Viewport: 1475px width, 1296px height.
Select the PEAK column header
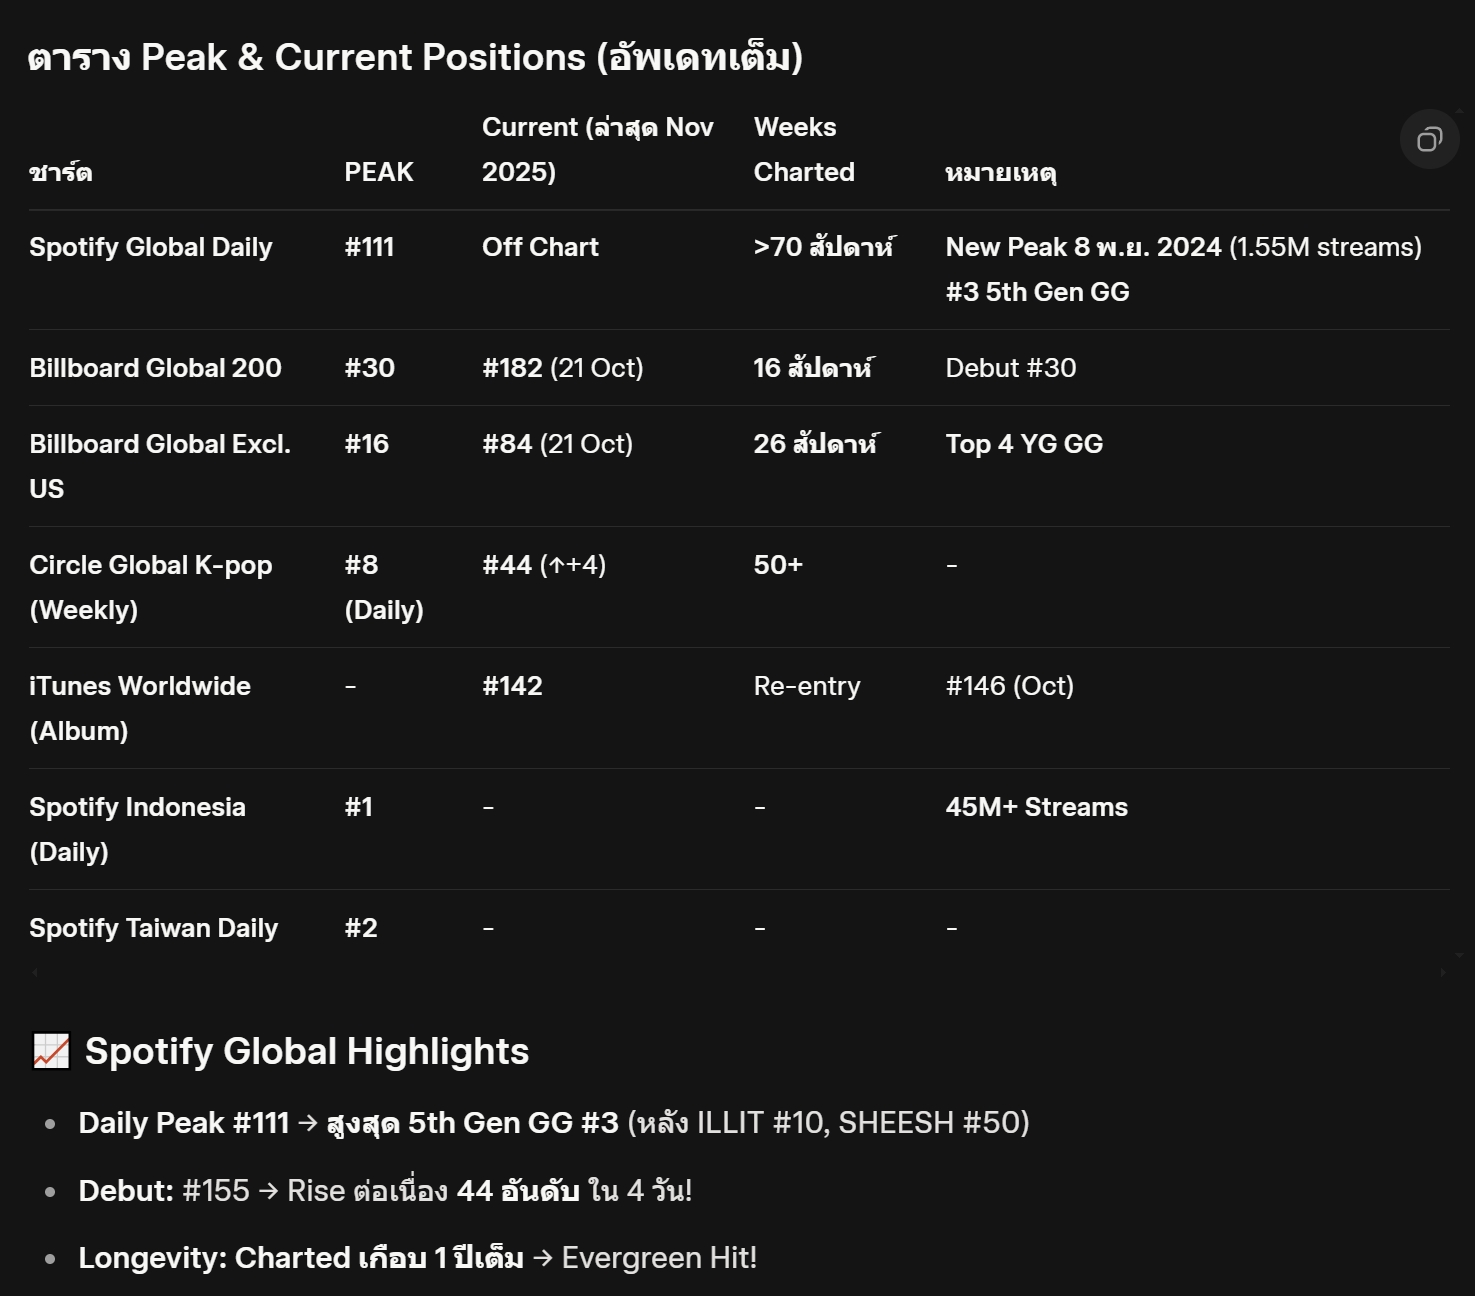click(378, 172)
